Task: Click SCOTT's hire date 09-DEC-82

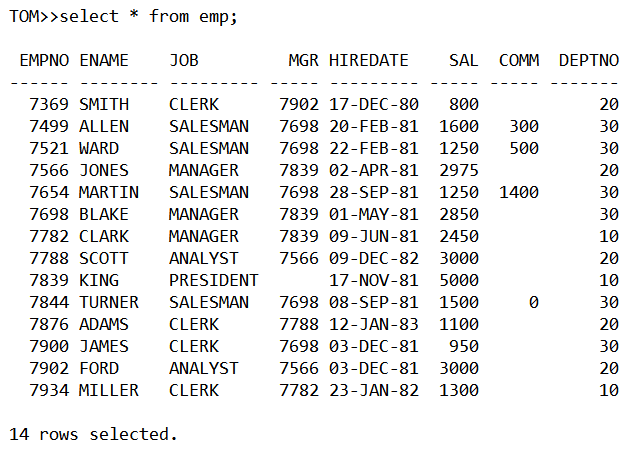Action: (x=374, y=258)
